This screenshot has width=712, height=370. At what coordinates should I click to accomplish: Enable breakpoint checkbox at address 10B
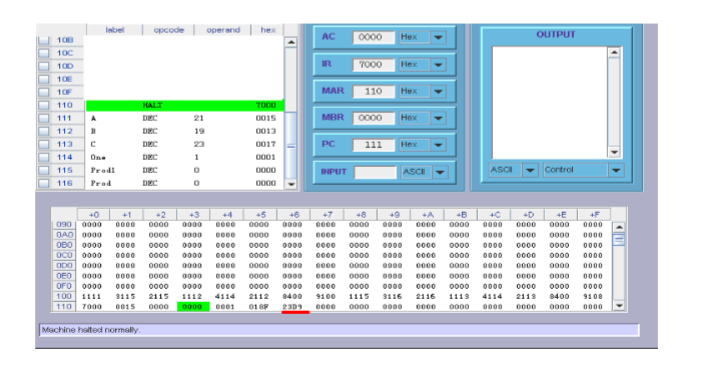(x=44, y=40)
